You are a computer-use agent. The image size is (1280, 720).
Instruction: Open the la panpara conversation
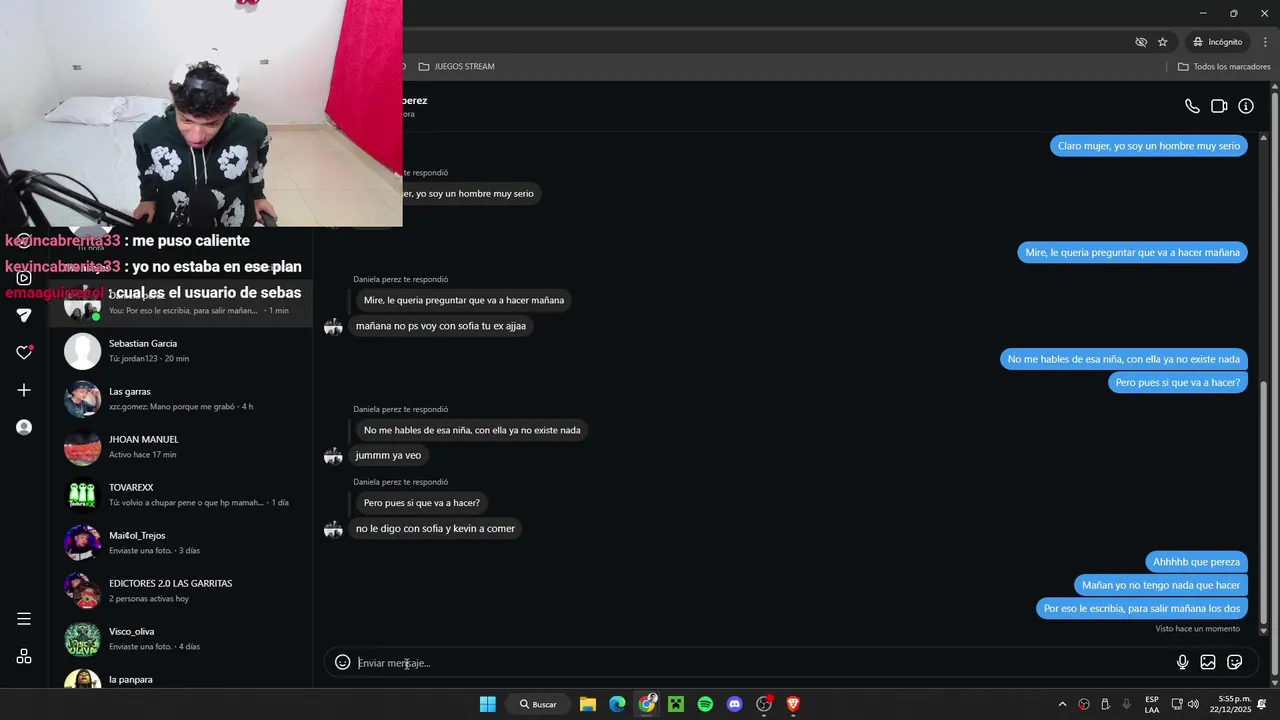click(181, 678)
